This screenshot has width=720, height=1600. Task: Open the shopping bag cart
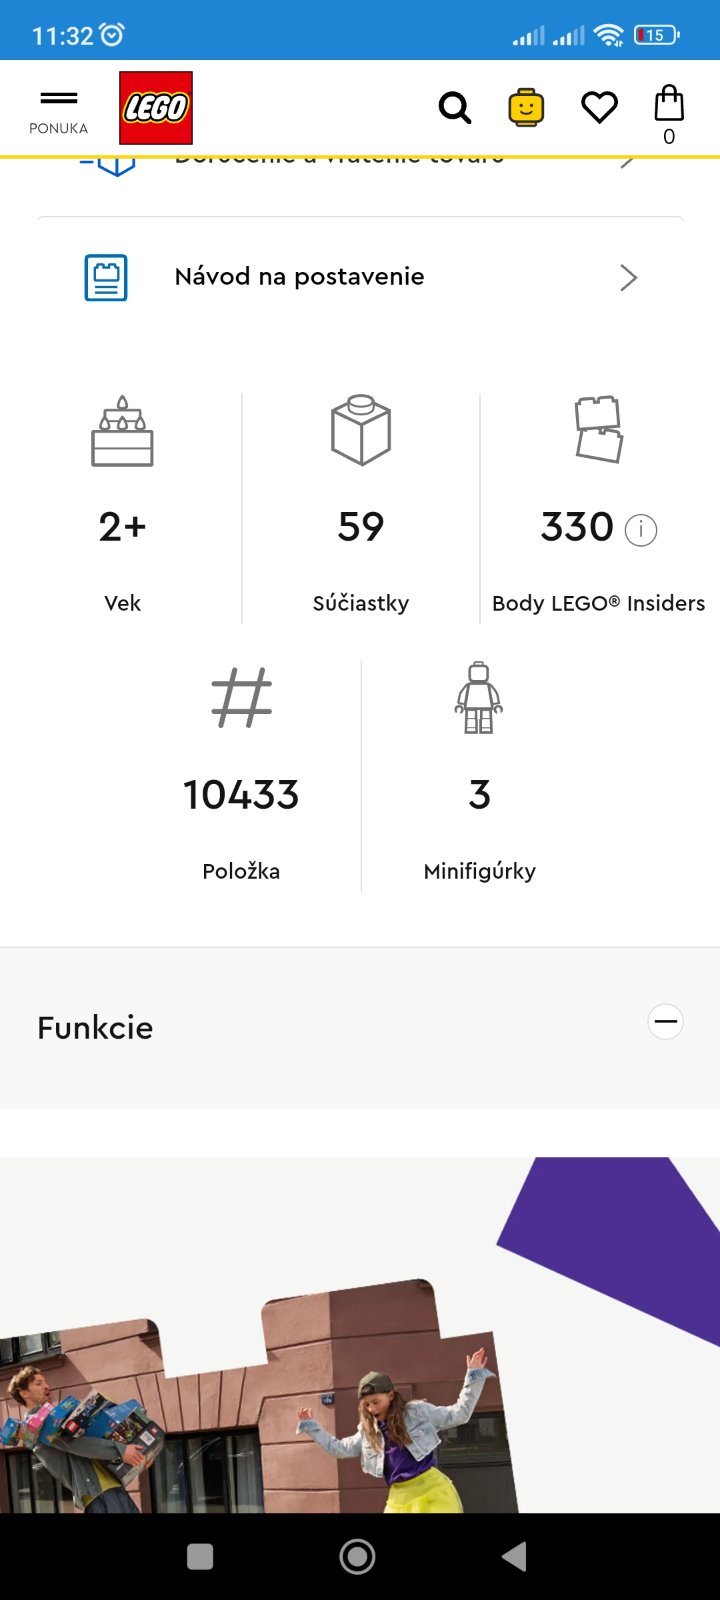tap(669, 110)
